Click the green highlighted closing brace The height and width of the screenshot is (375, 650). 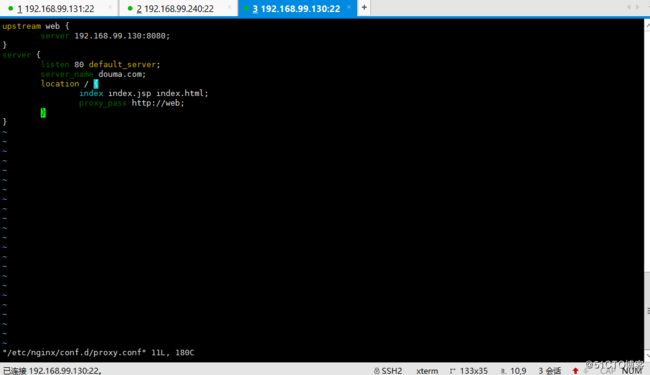coord(43,112)
